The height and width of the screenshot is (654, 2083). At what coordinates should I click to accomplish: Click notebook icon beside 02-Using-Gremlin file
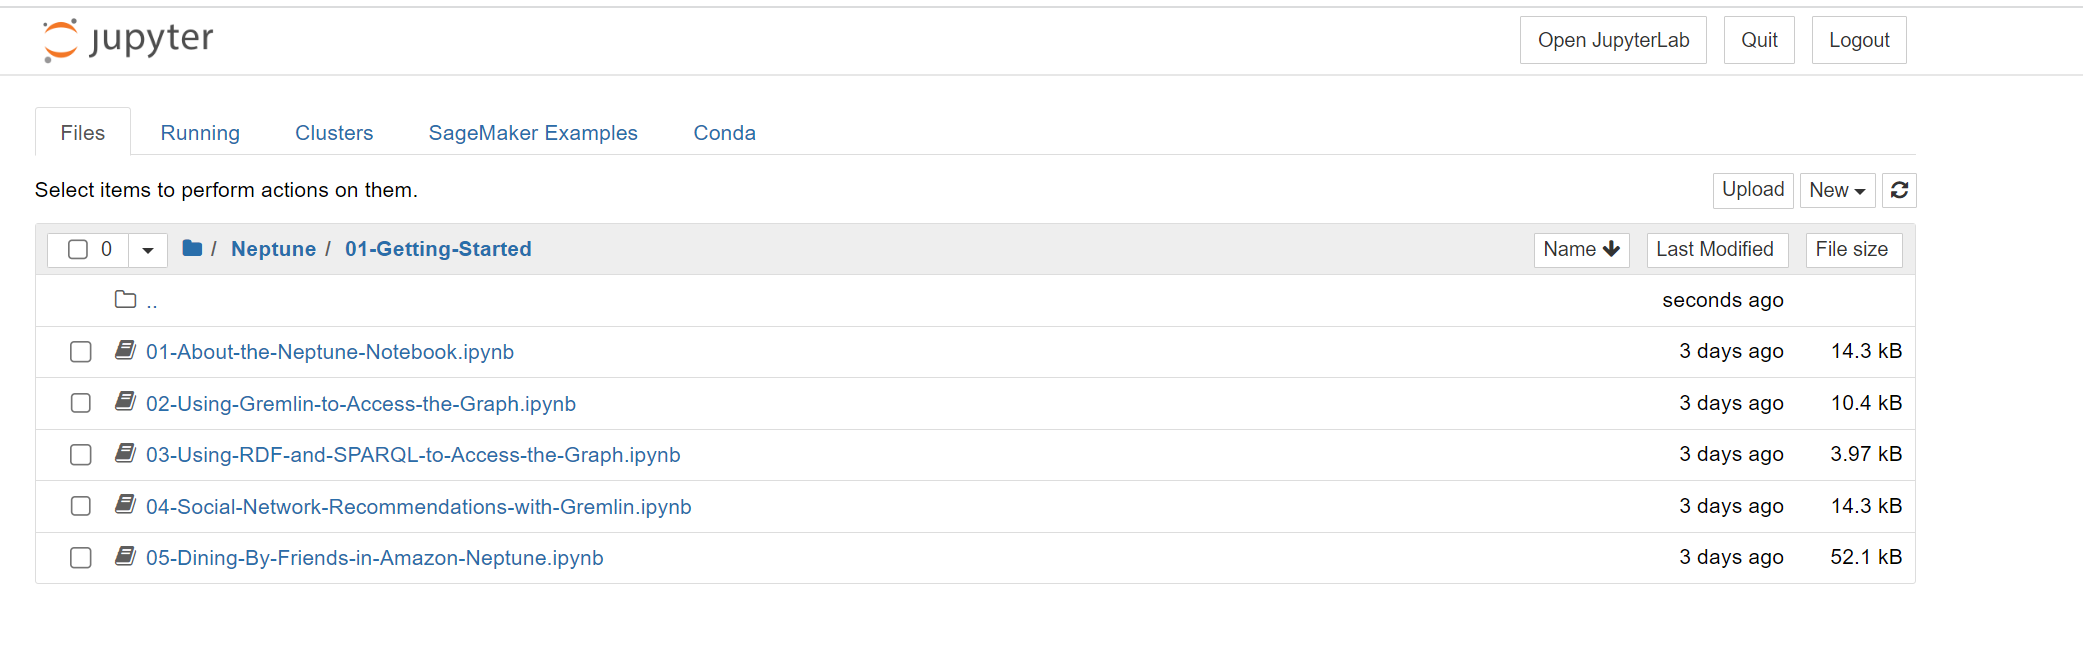coord(125,402)
